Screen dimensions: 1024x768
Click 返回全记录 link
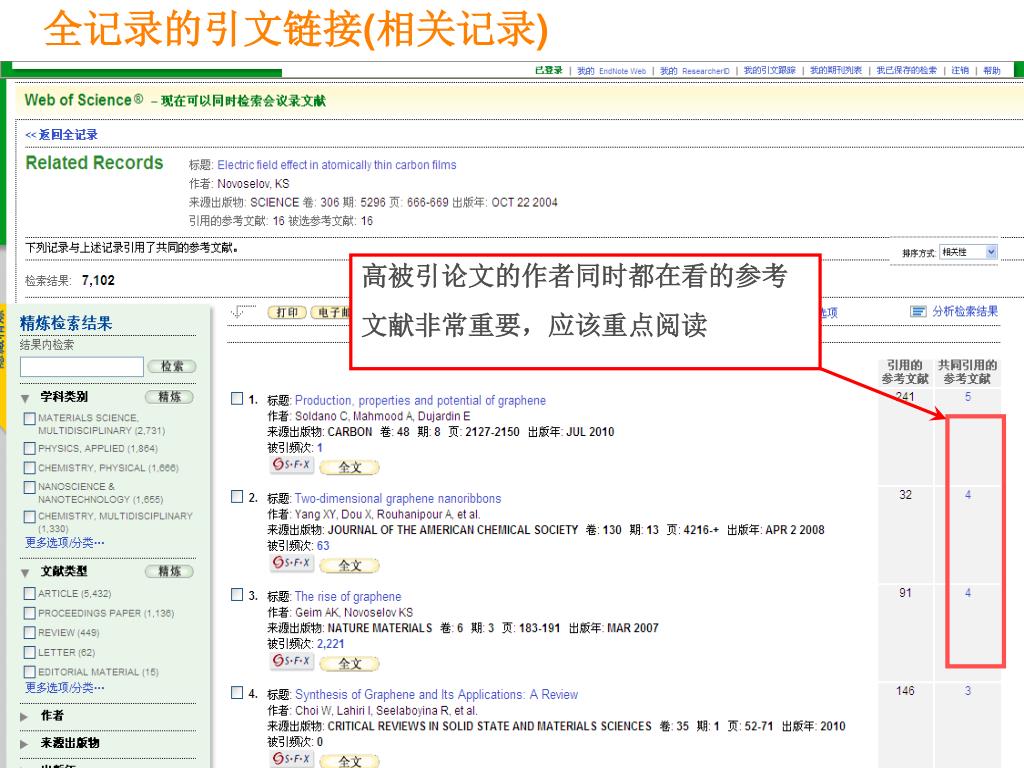(x=61, y=135)
